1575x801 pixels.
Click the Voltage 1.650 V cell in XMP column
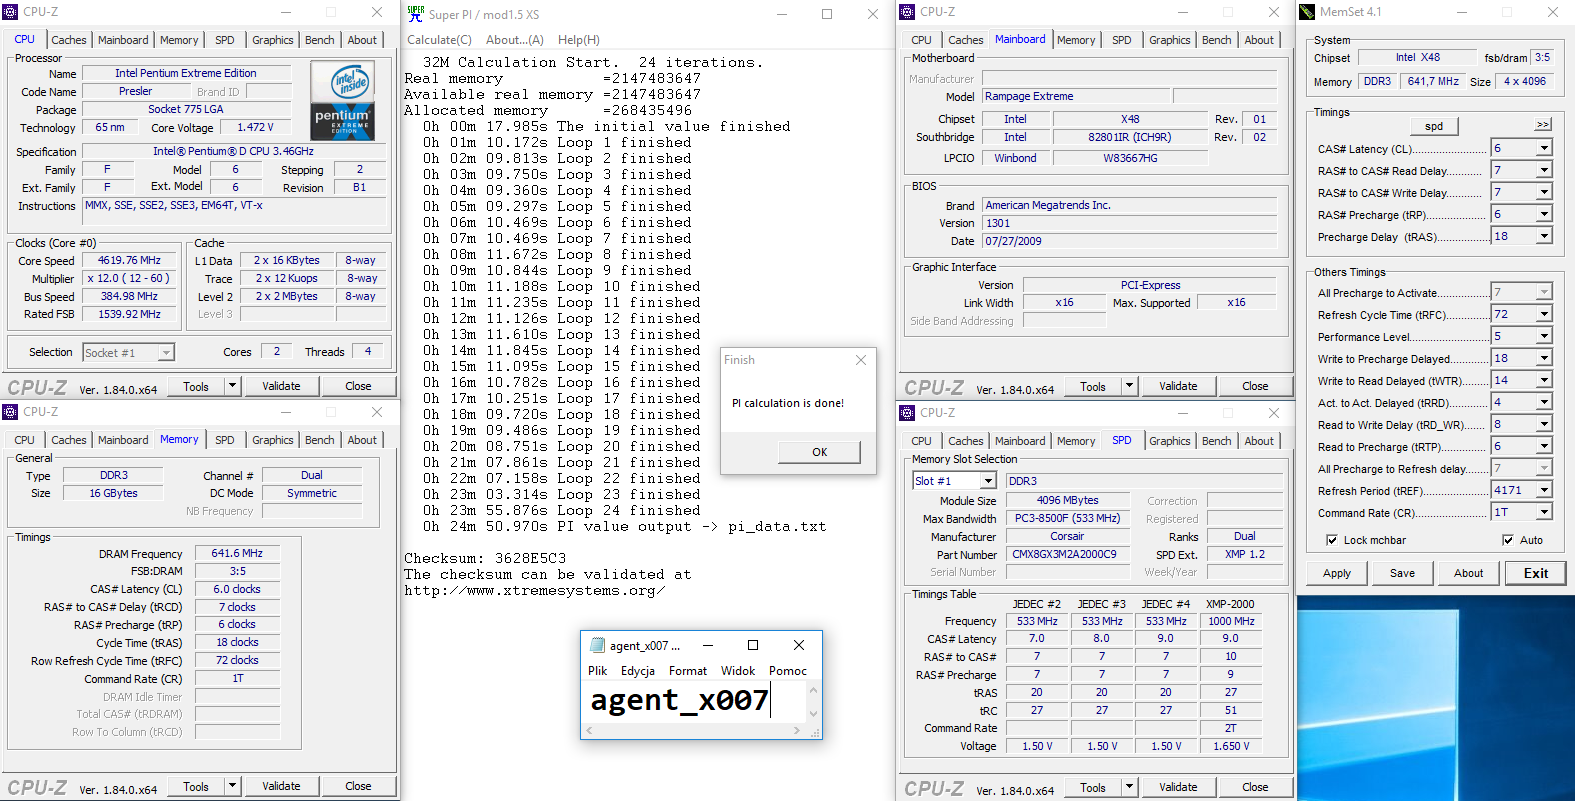pos(1230,746)
